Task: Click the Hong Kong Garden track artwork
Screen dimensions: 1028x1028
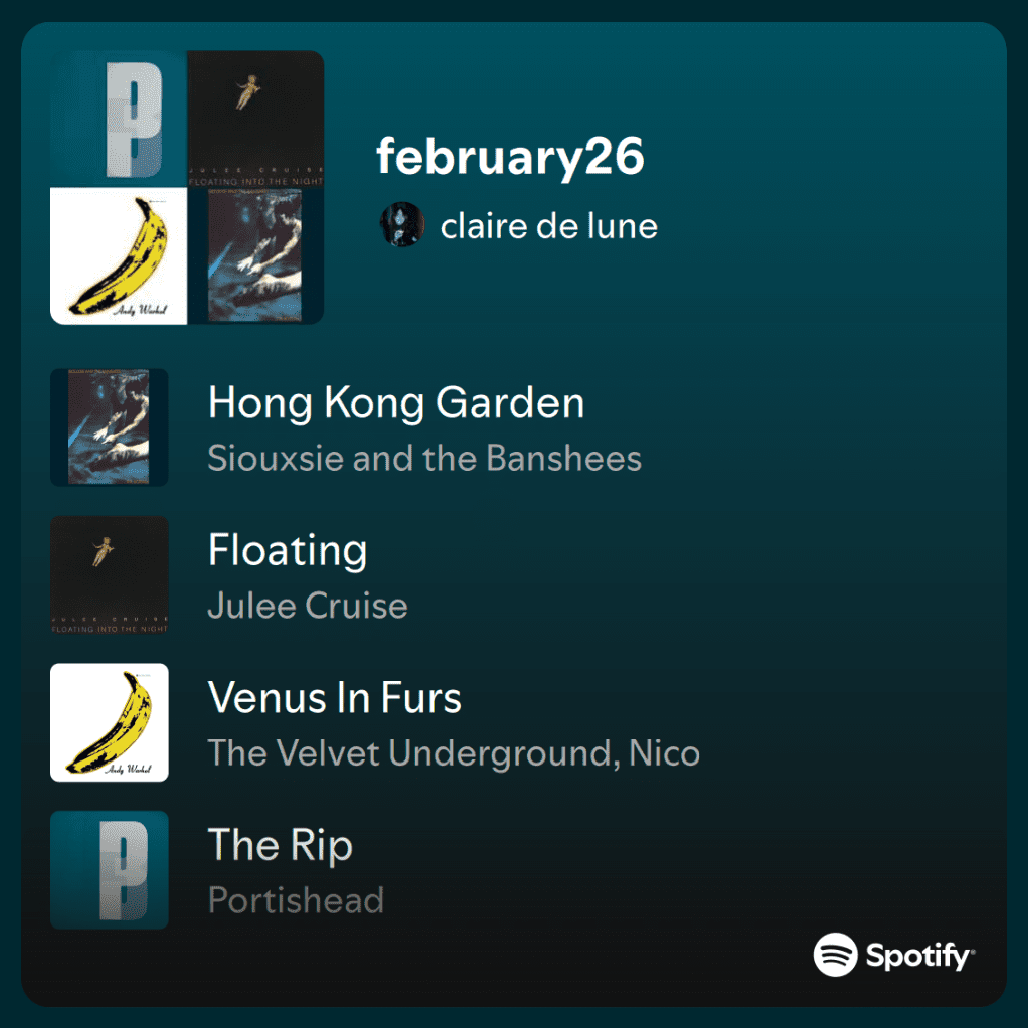Action: [109, 427]
